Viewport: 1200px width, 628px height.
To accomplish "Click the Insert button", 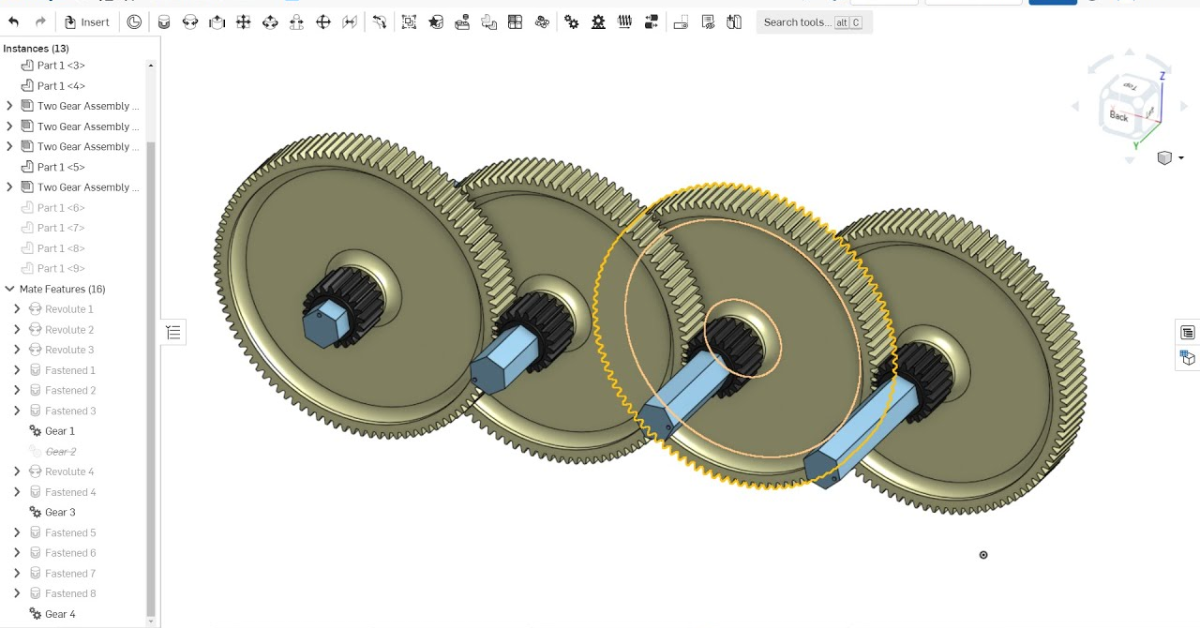I will click(x=87, y=22).
